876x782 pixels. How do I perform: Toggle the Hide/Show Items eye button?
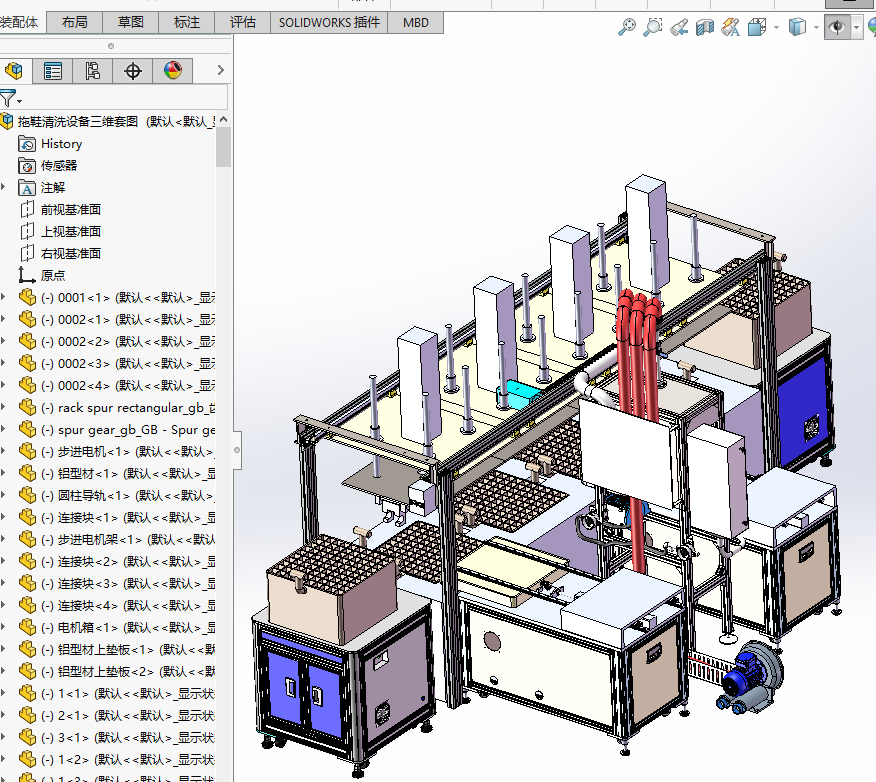(x=836, y=28)
